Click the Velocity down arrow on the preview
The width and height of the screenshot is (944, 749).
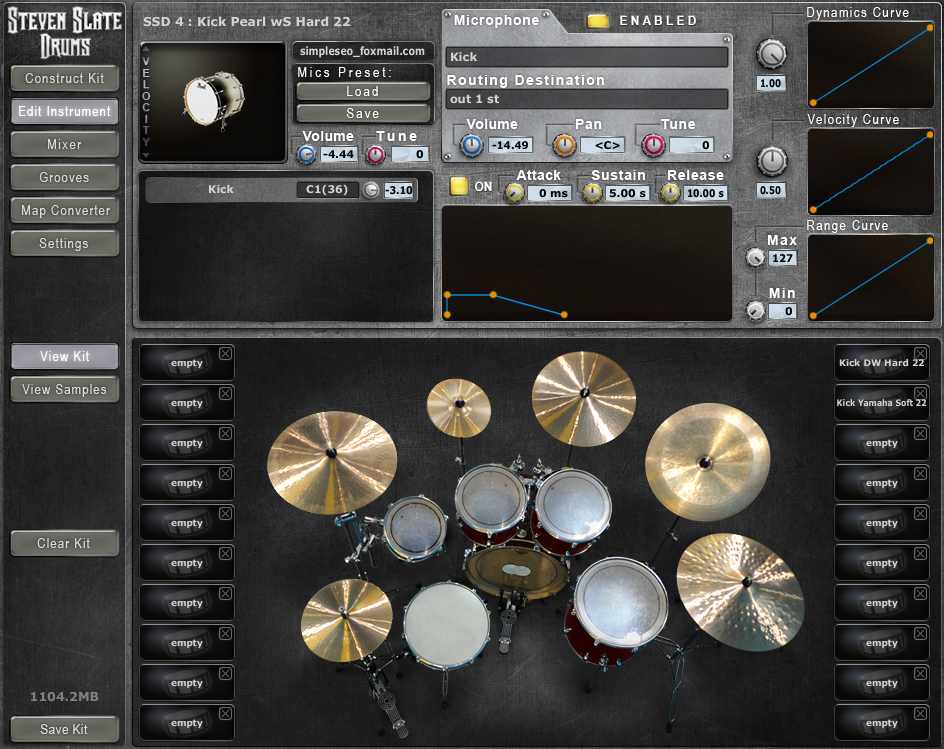[x=148, y=156]
